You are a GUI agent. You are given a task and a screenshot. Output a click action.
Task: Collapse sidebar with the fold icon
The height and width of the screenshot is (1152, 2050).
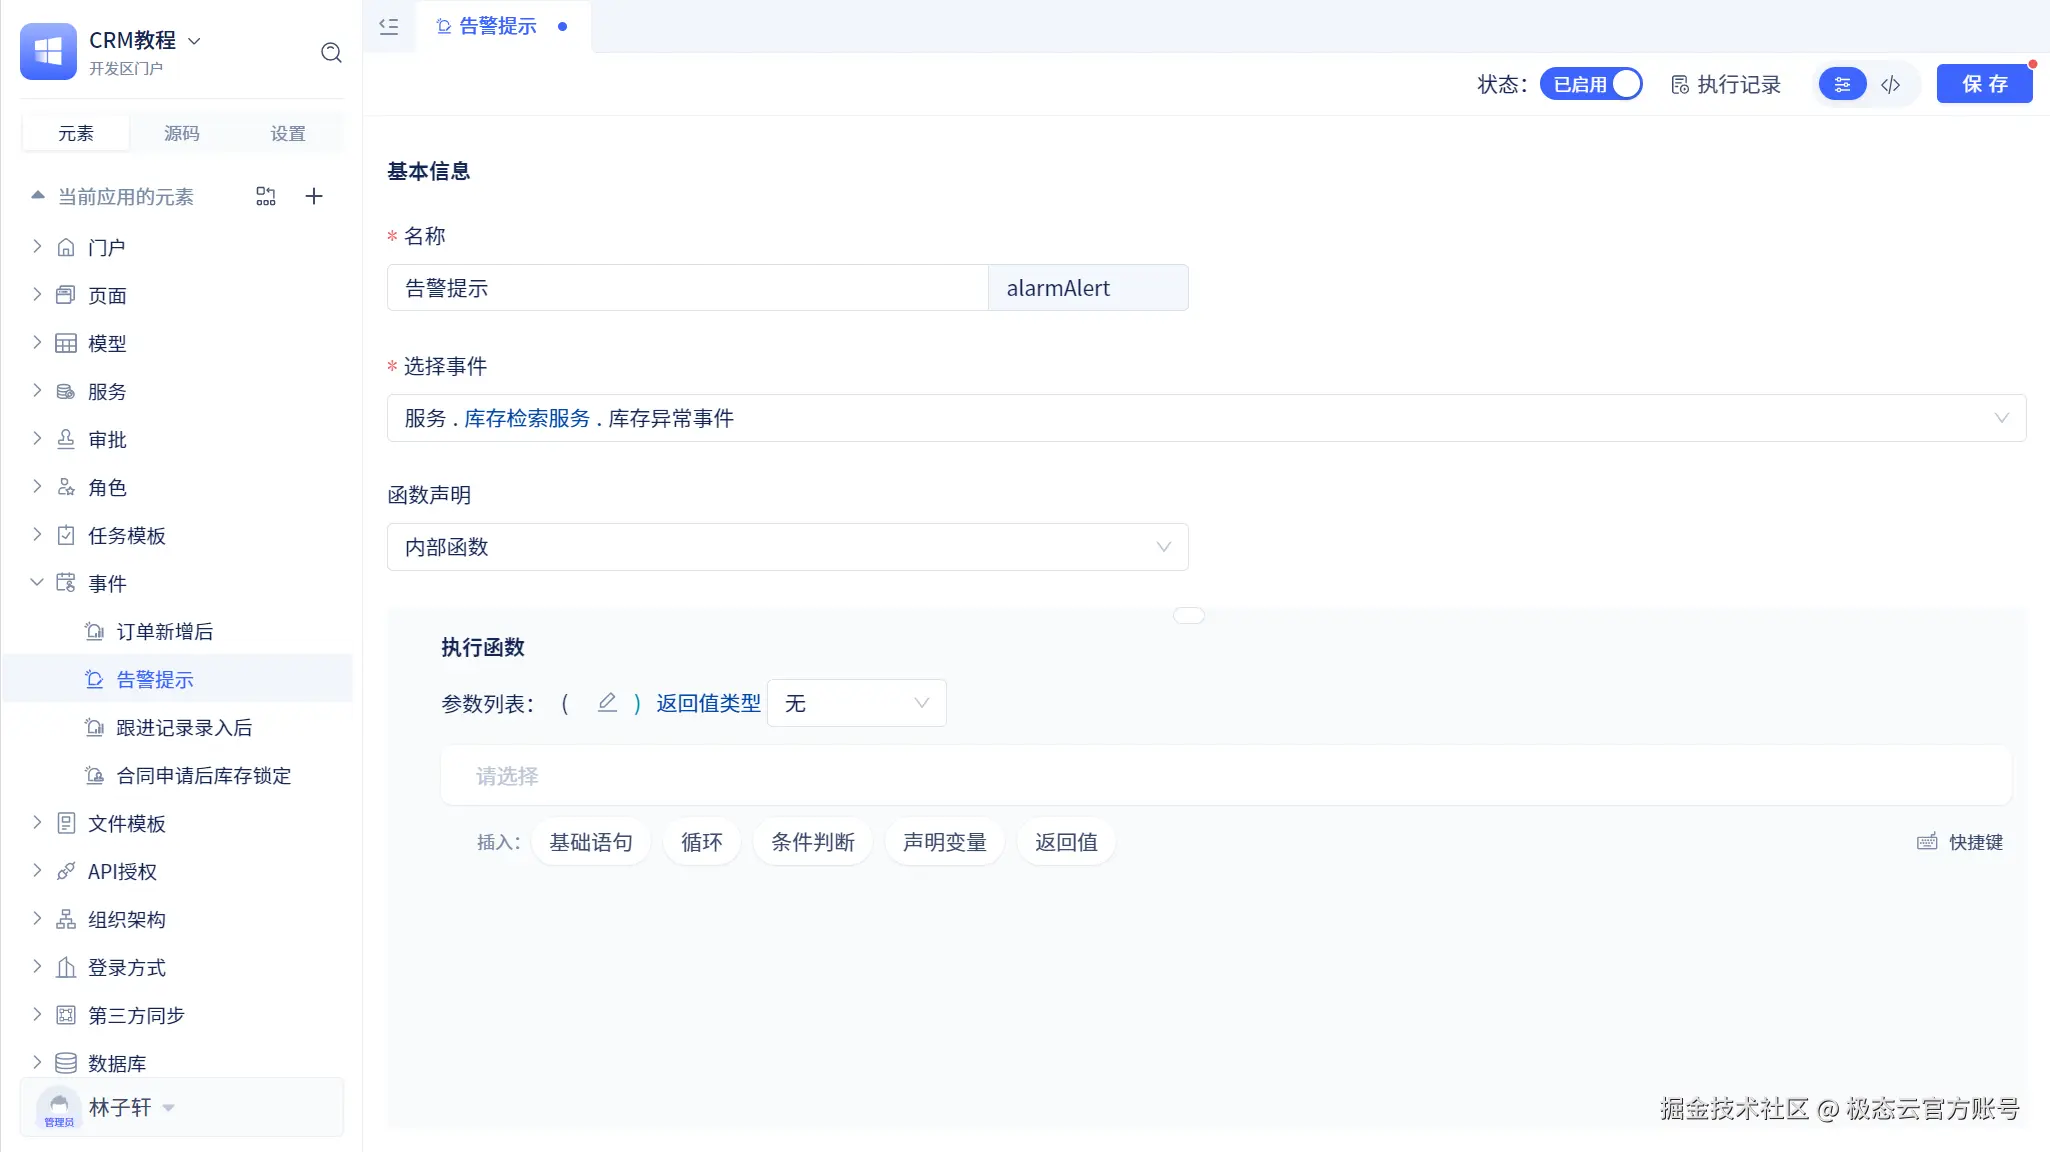point(389,27)
